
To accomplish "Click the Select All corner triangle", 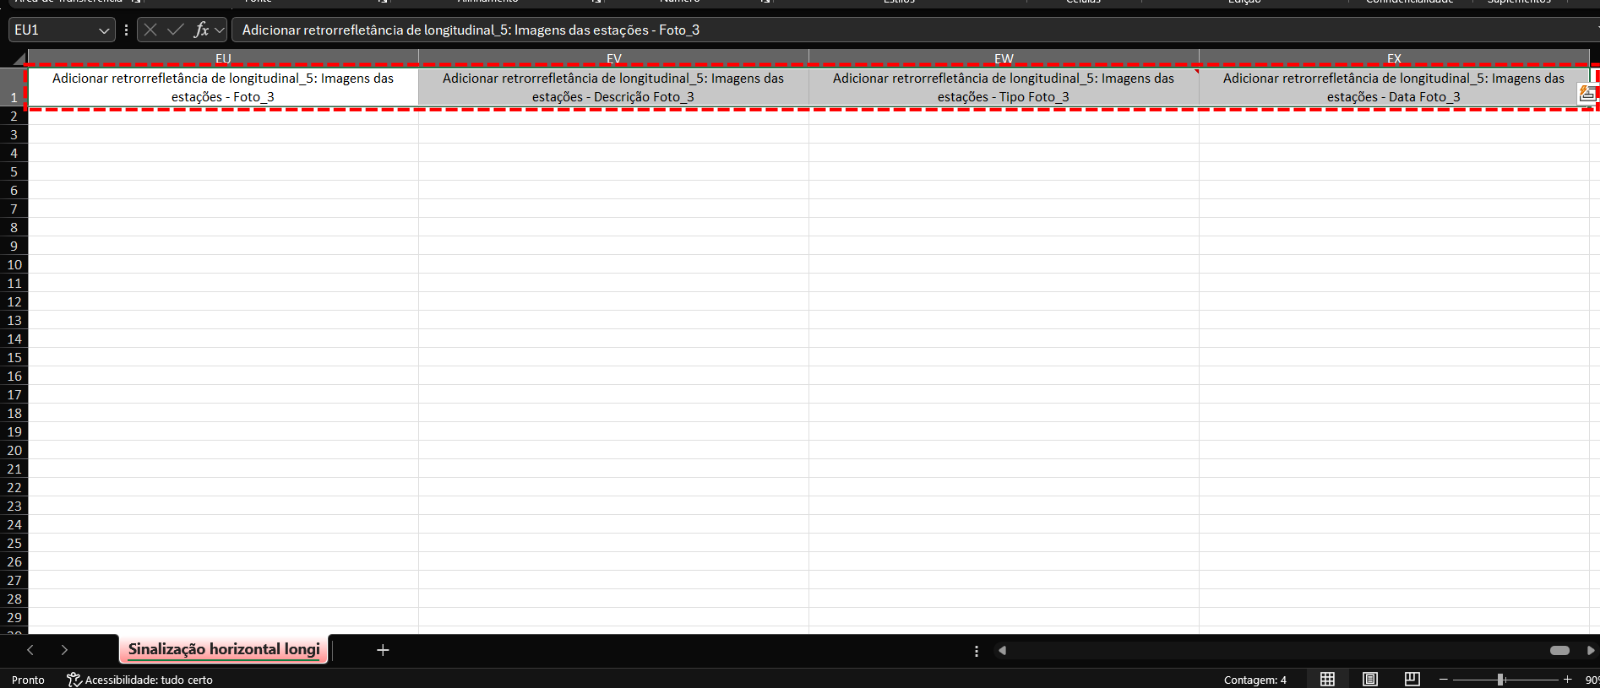I will coord(17,59).
